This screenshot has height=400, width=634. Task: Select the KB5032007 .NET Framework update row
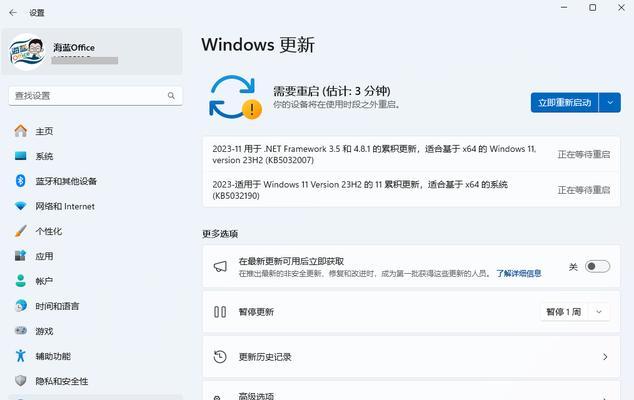[x=411, y=154]
